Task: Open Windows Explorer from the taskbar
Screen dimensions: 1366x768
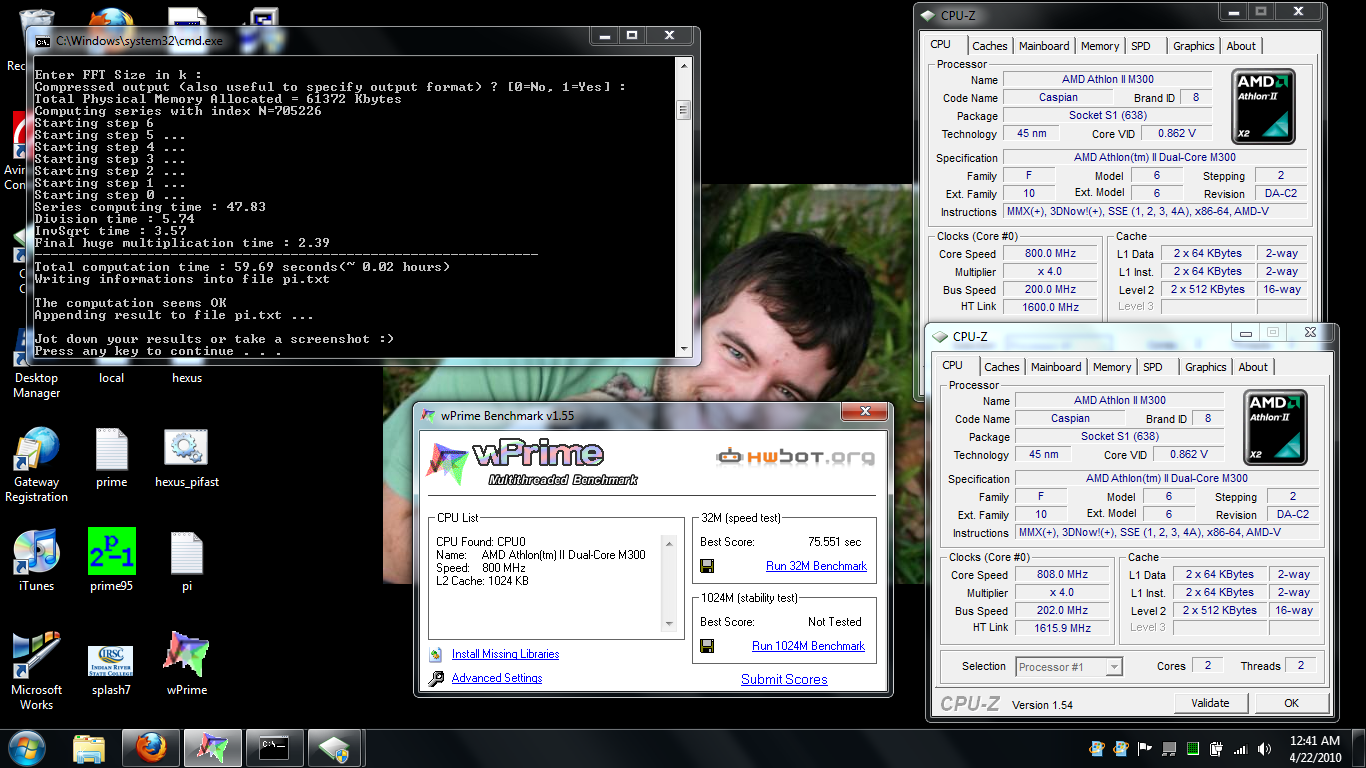Action: [89, 748]
